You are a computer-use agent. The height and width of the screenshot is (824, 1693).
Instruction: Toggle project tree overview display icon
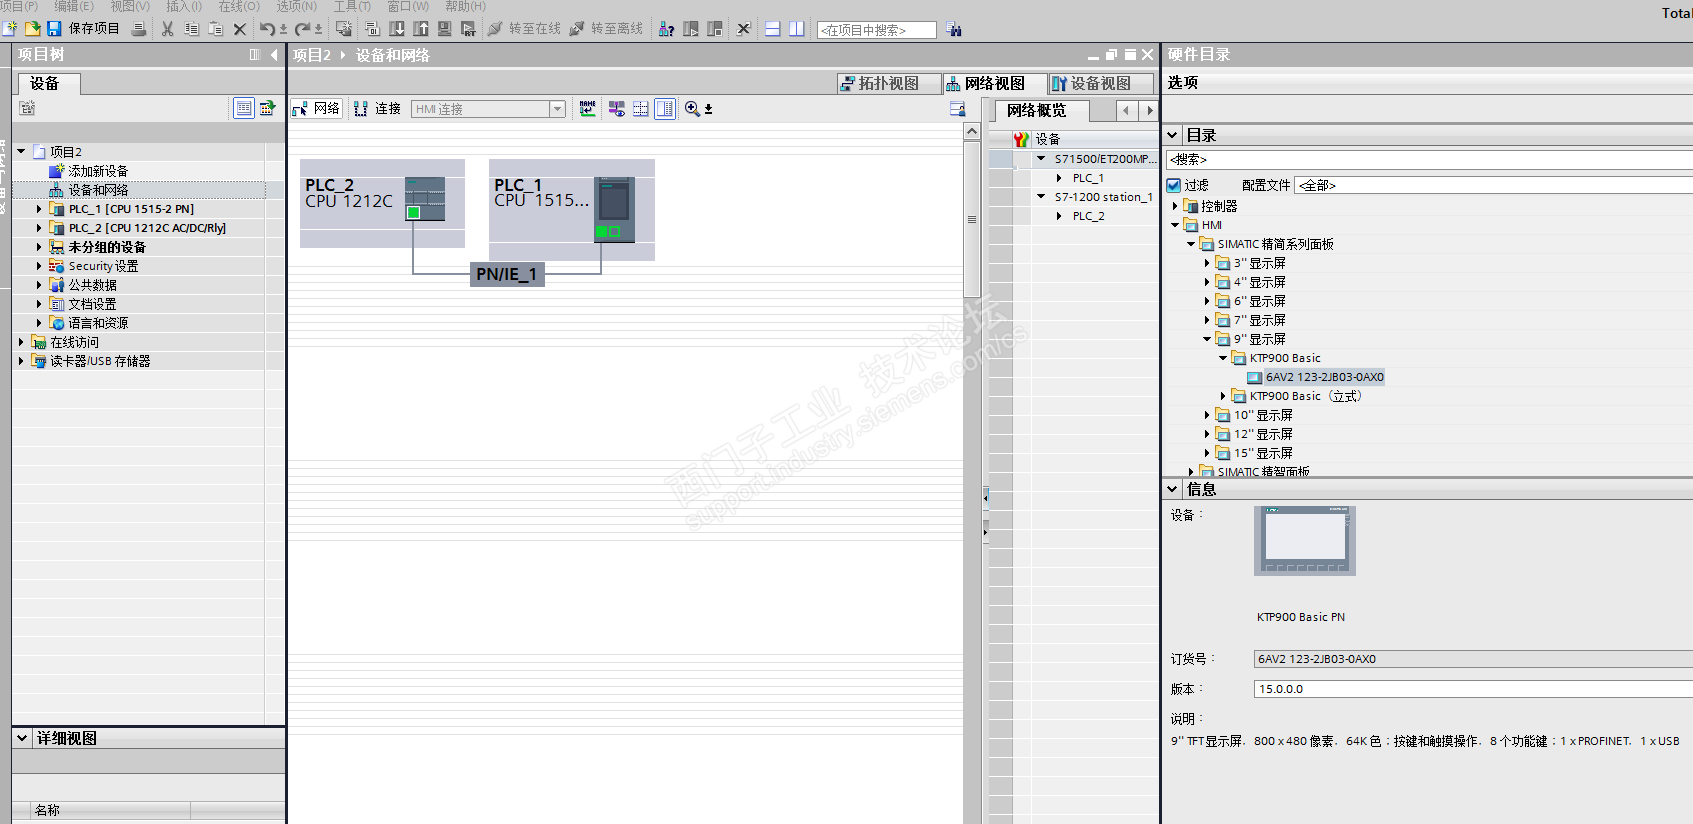pos(244,108)
